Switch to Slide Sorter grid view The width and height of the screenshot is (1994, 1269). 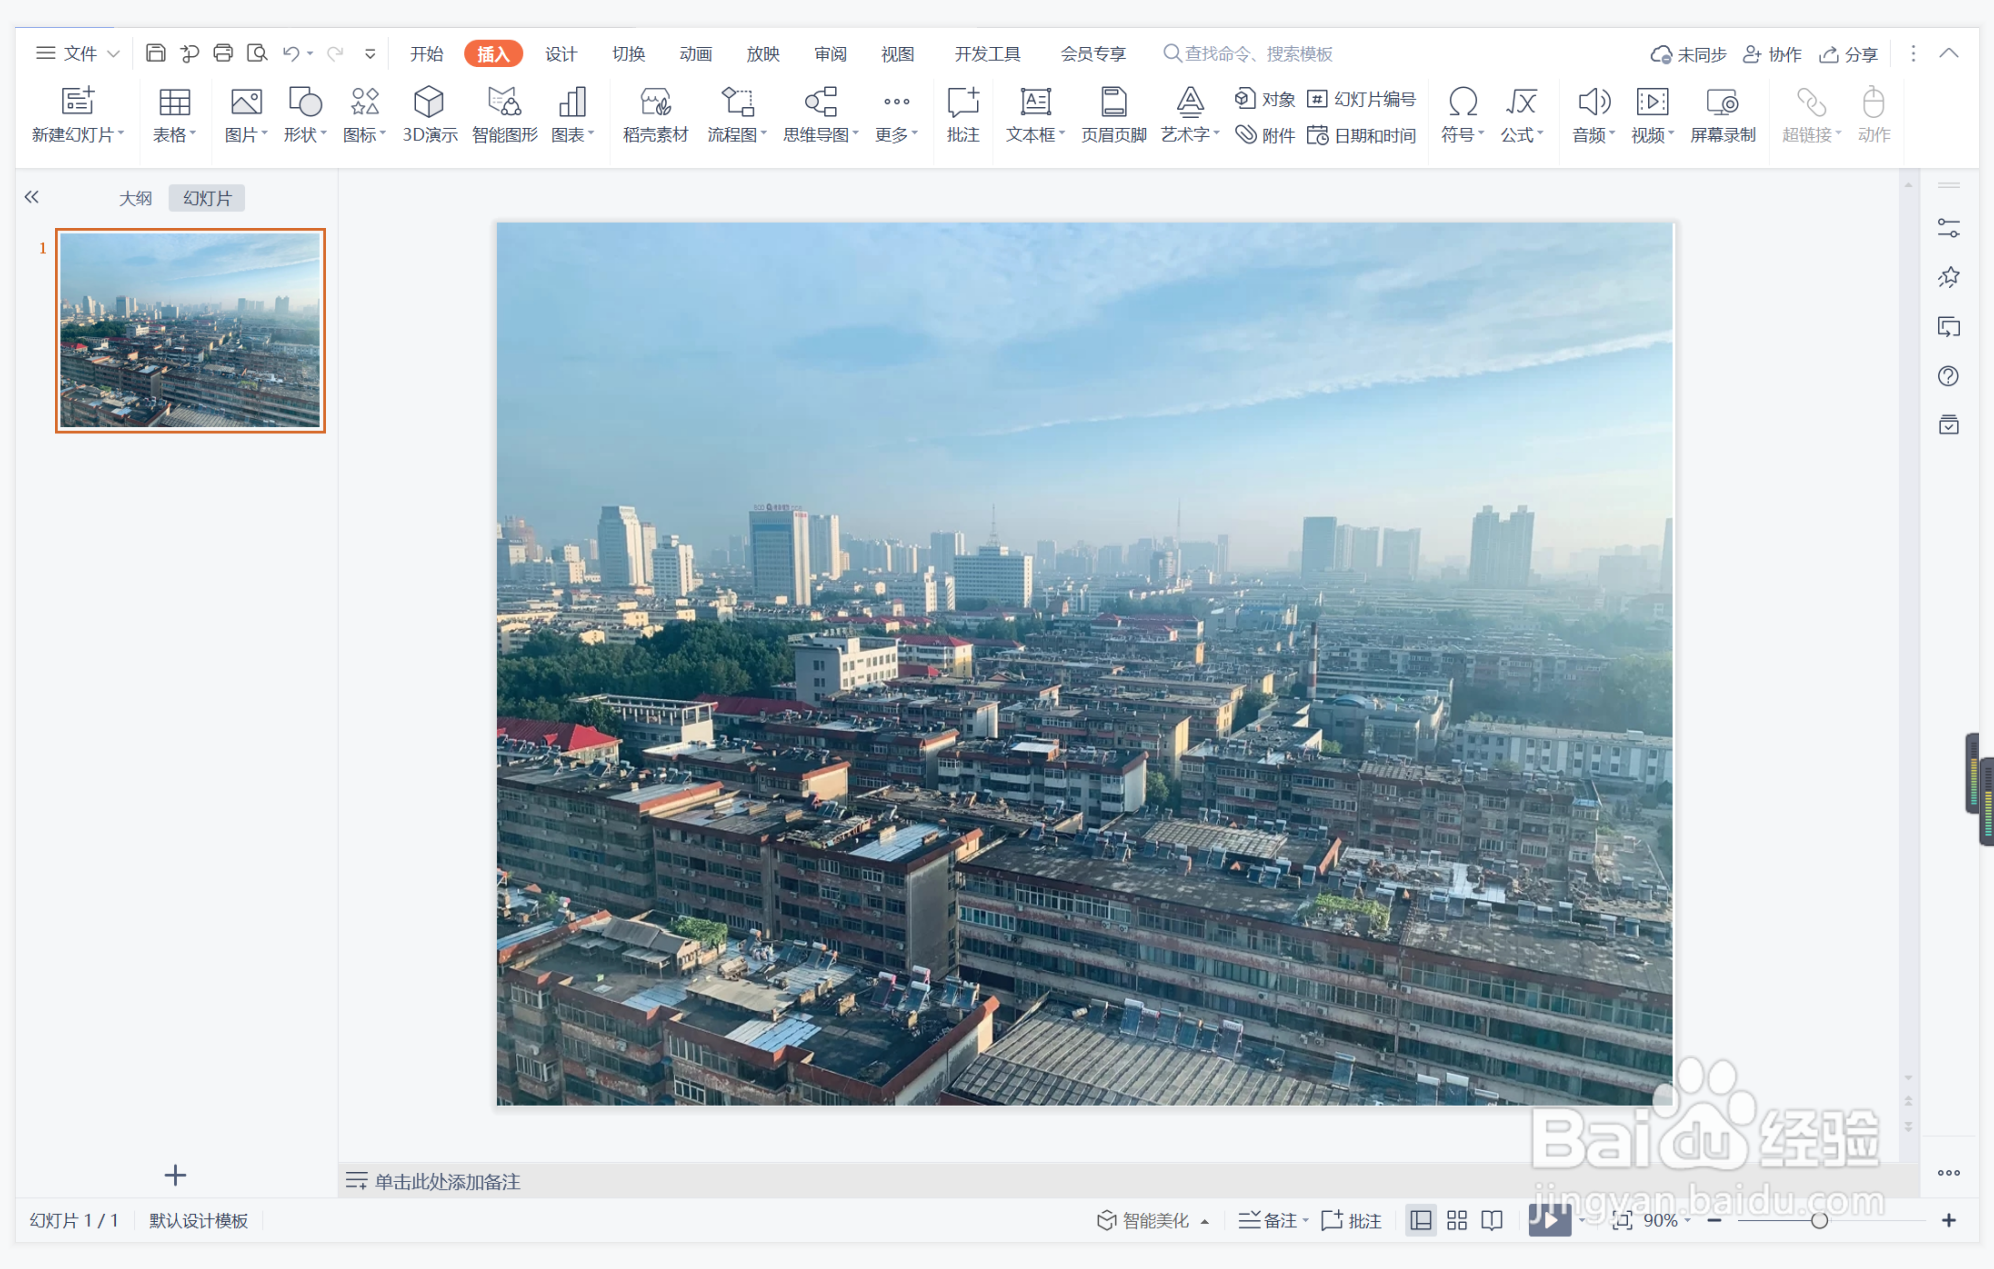(1457, 1220)
